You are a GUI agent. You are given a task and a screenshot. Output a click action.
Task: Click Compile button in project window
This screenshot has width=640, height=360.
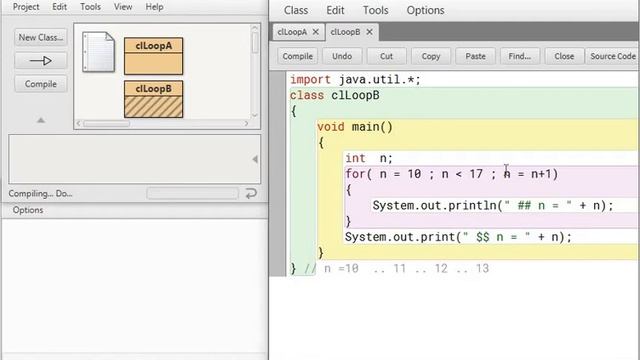pos(41,84)
